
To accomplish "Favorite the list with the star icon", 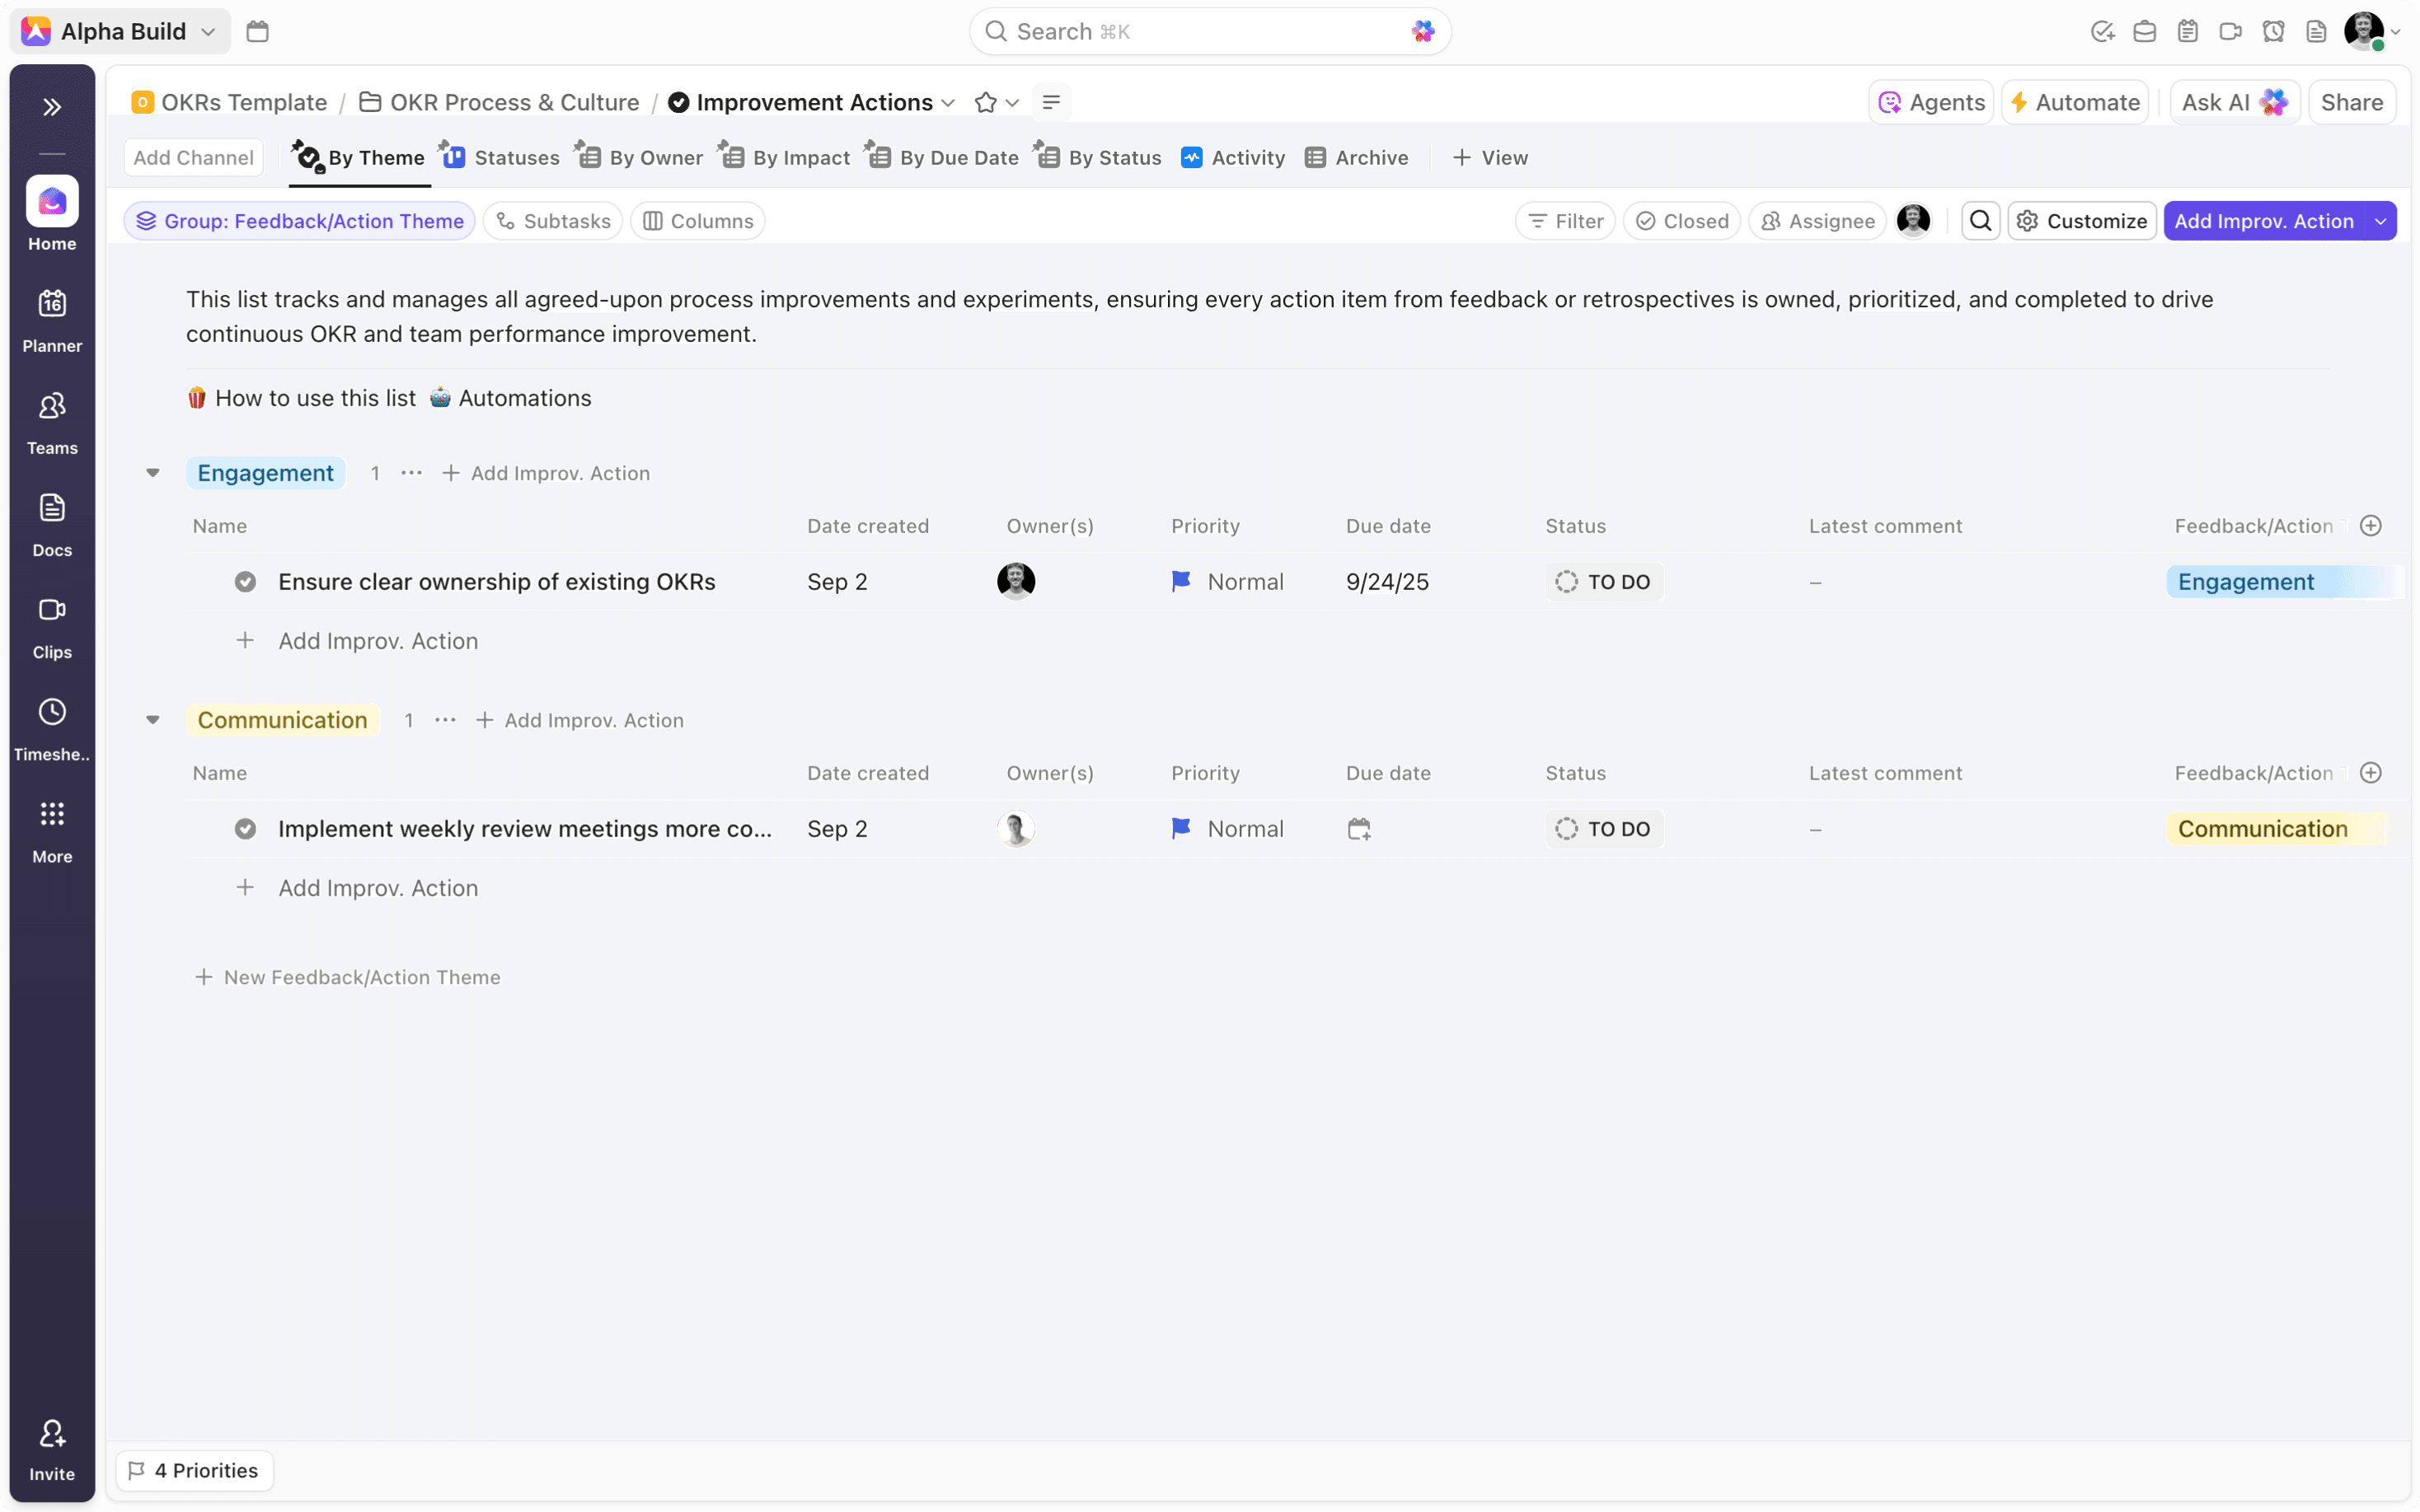I will (985, 102).
